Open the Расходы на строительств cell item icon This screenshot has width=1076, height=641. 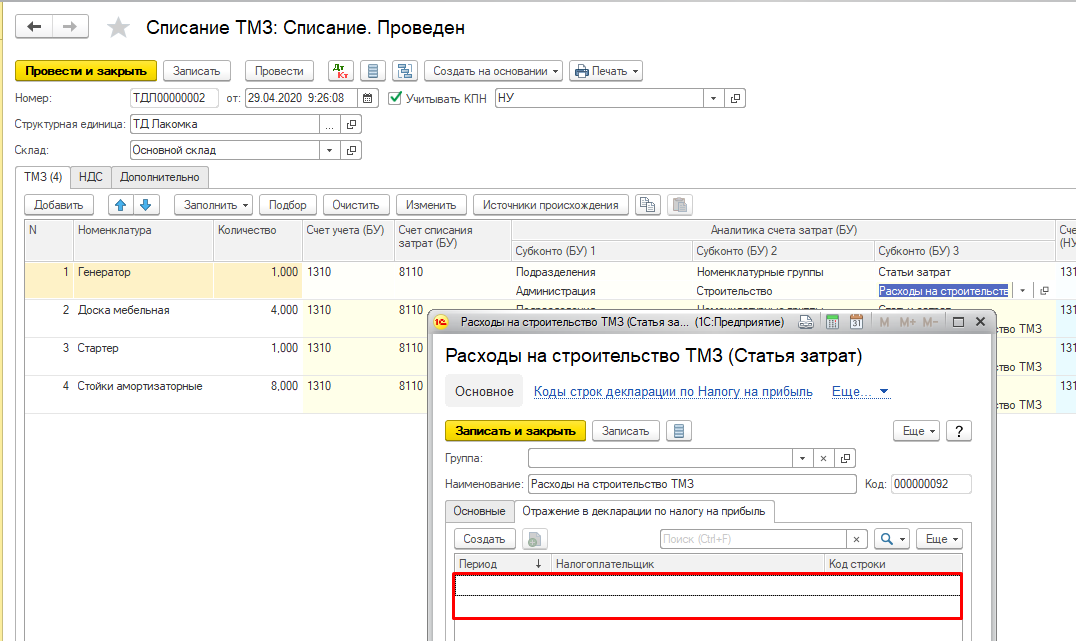click(x=1044, y=291)
